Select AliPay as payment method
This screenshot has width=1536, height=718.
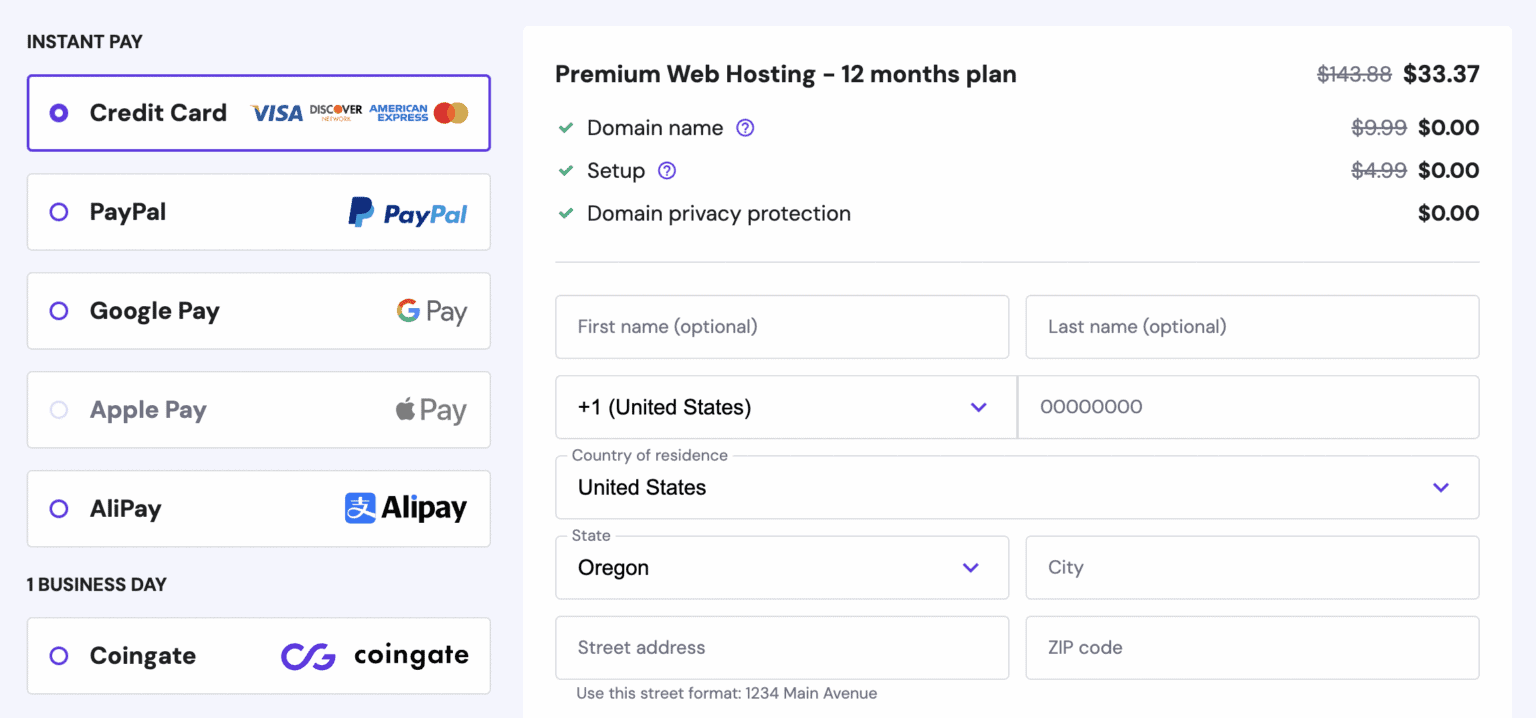[x=58, y=508]
